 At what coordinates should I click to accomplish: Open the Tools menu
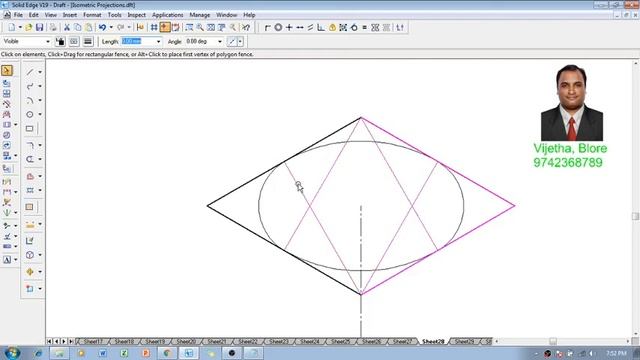(x=115, y=15)
